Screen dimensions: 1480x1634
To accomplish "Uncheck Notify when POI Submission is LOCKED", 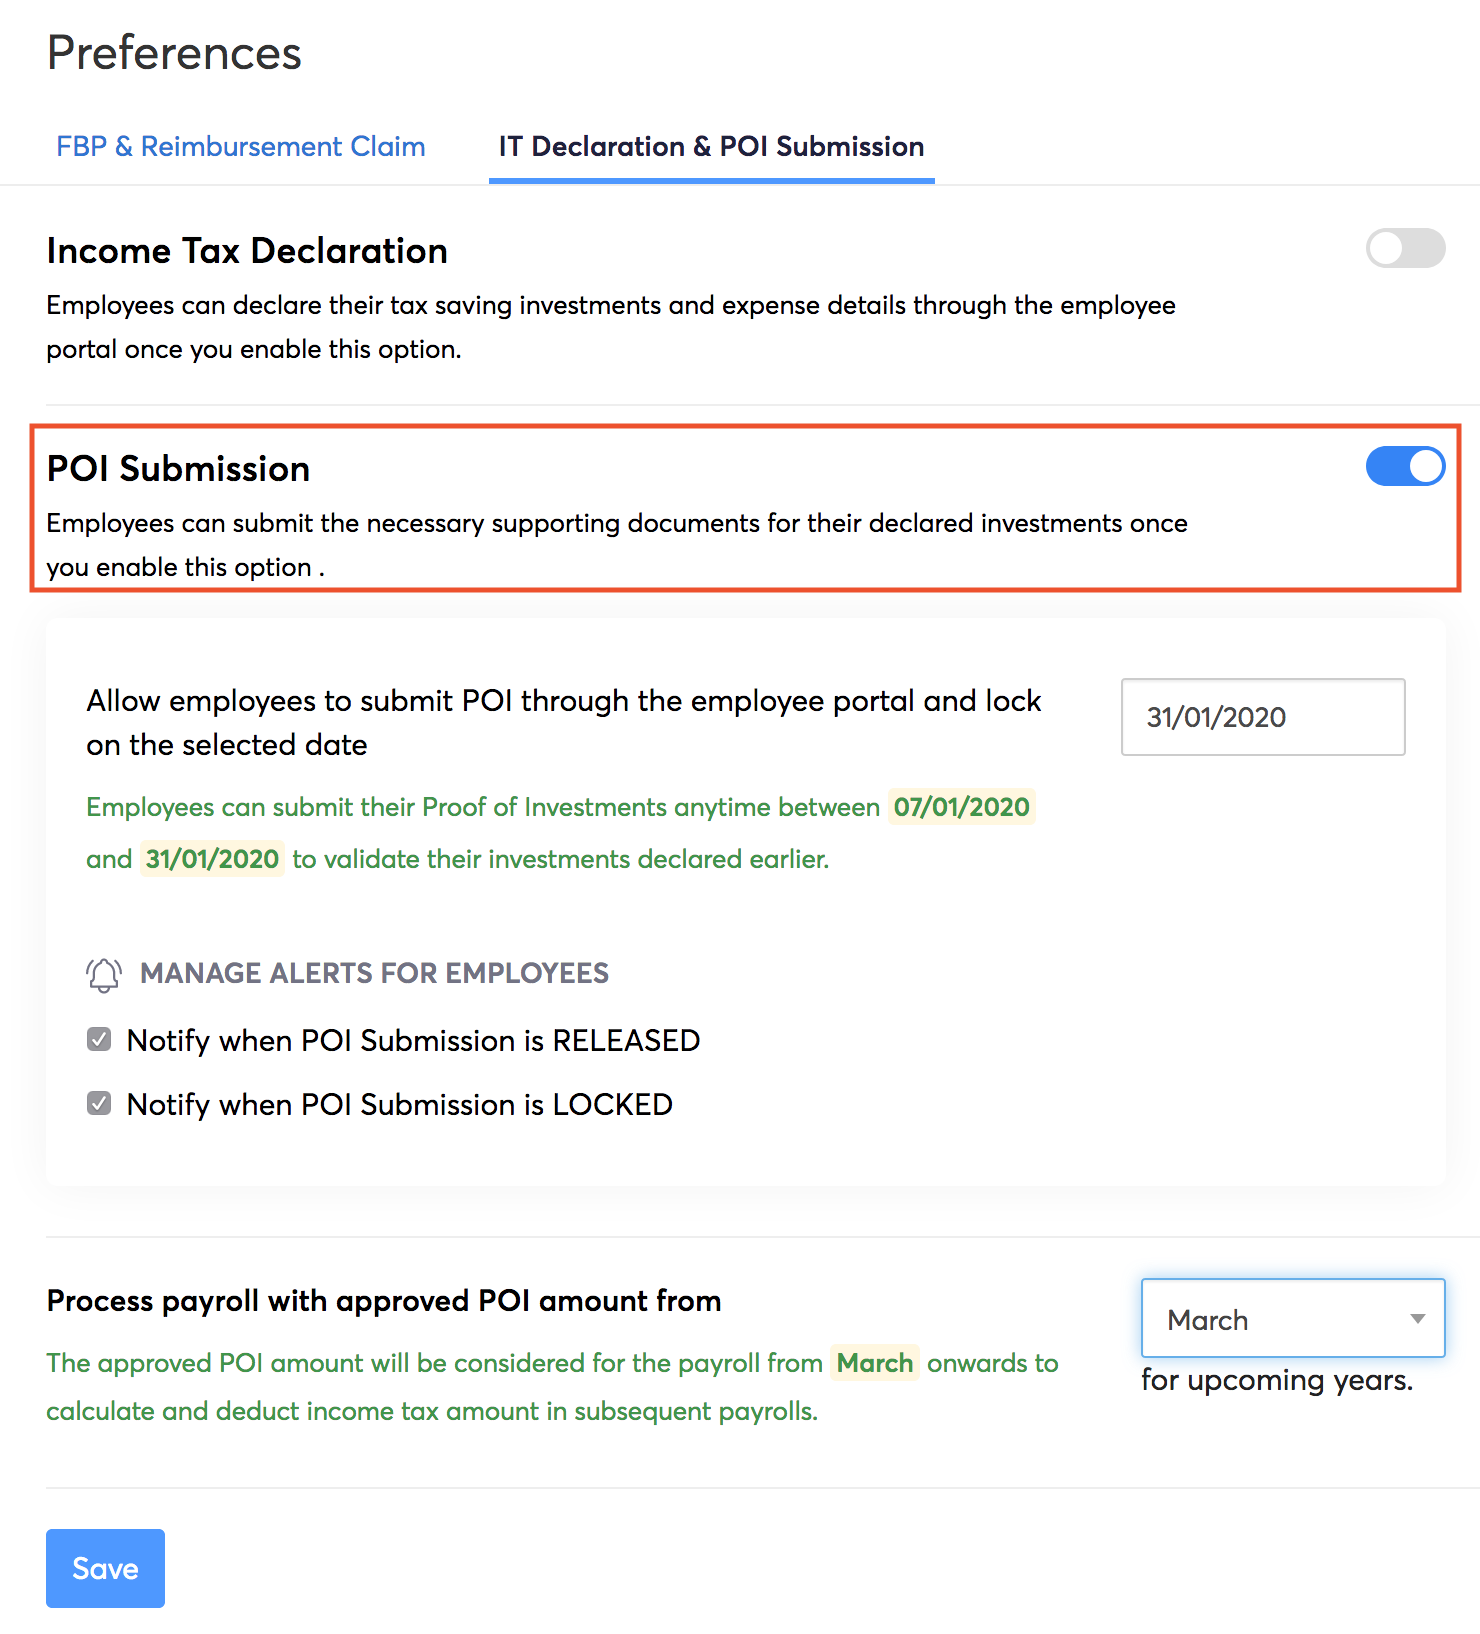I will pyautogui.click(x=99, y=1104).
